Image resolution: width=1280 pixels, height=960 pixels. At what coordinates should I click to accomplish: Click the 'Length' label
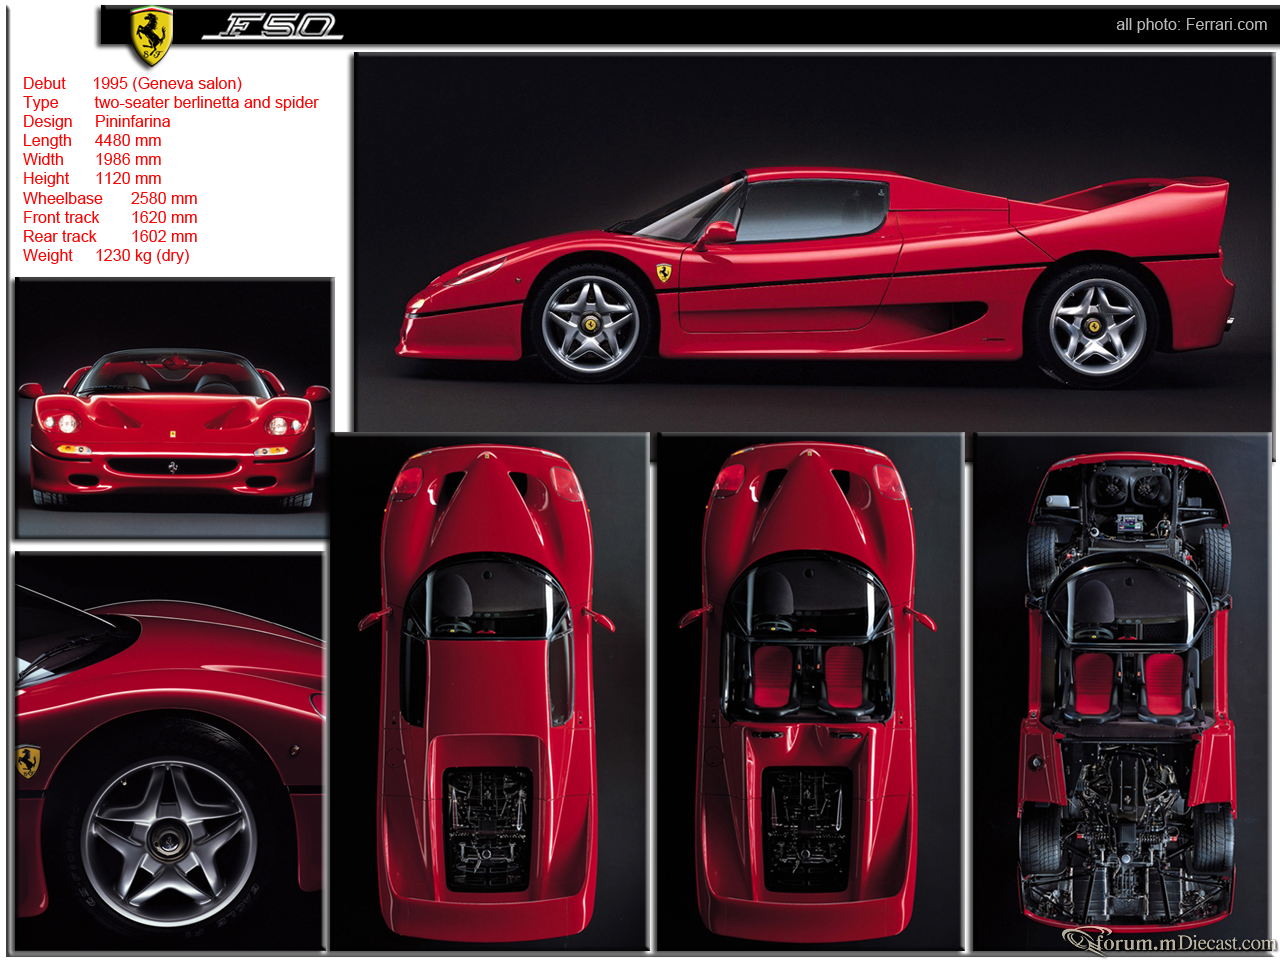[x=47, y=141]
